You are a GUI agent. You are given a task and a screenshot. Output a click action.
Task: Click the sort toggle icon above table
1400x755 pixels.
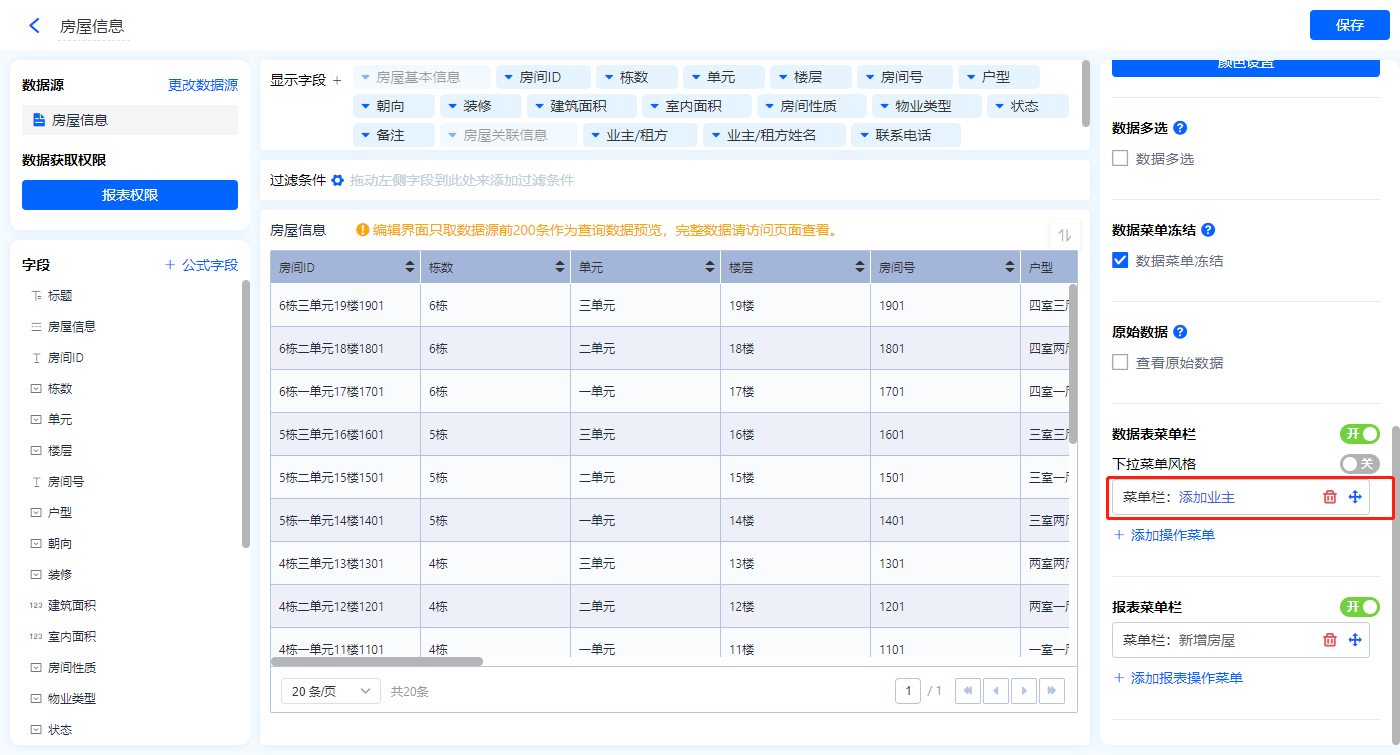pyautogui.click(x=1064, y=235)
